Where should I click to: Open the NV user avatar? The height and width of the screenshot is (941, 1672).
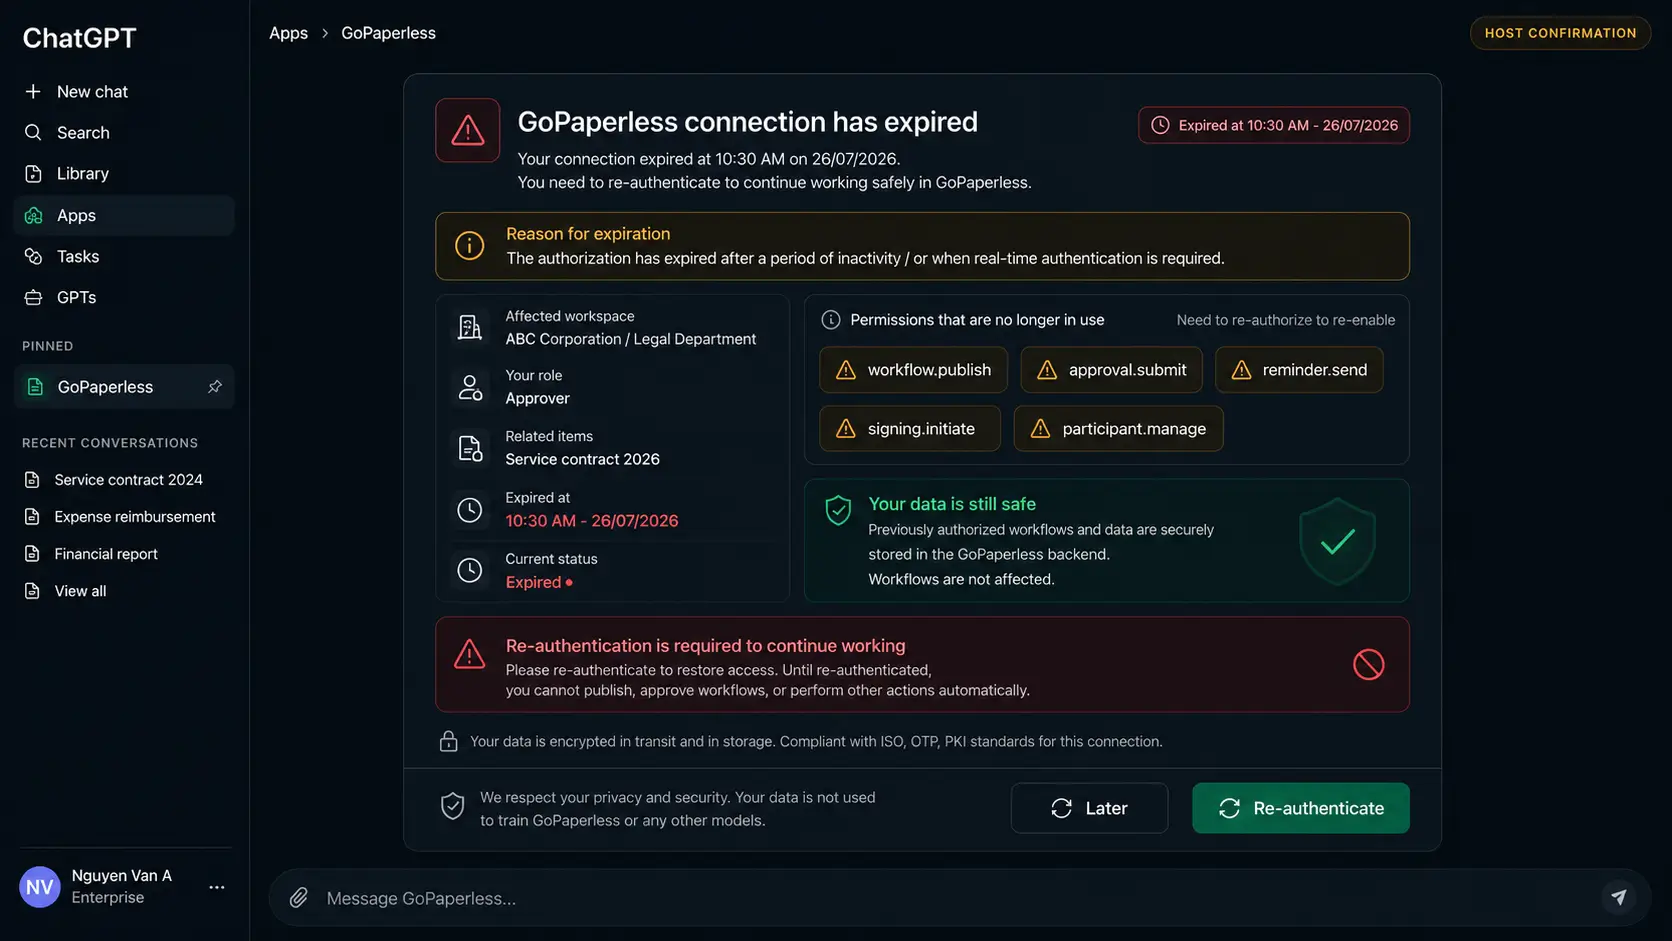[x=40, y=887]
